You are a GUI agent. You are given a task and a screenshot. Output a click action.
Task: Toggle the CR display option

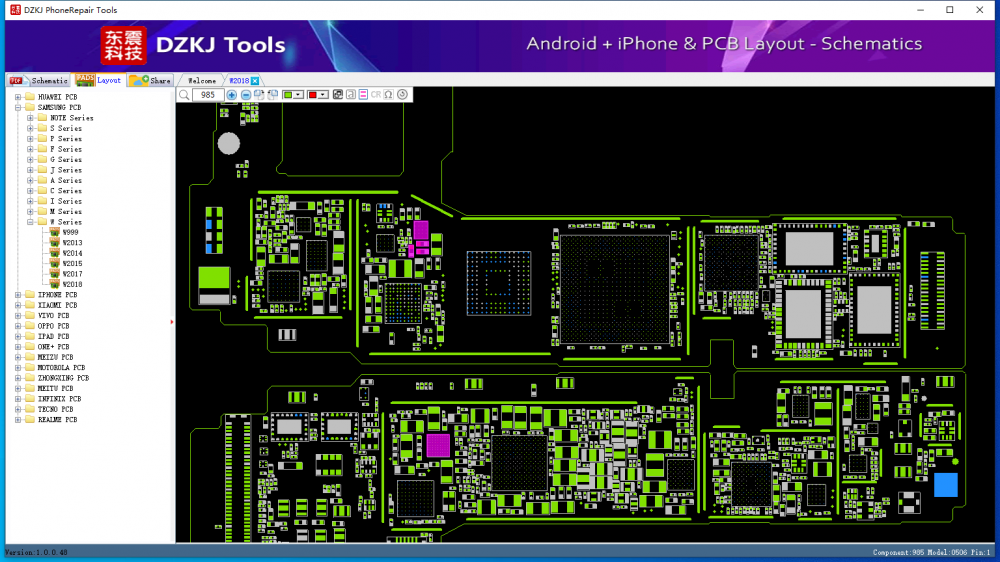[376, 95]
